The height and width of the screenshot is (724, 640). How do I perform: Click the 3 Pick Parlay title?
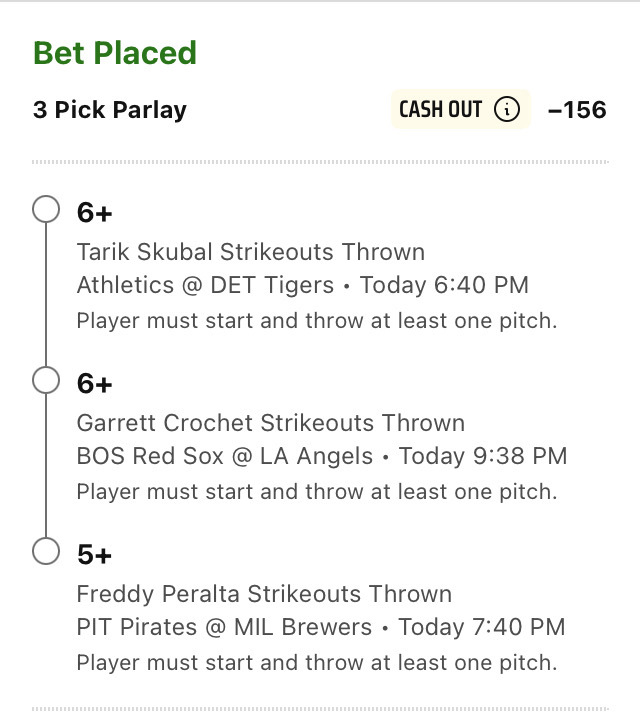coord(110,110)
